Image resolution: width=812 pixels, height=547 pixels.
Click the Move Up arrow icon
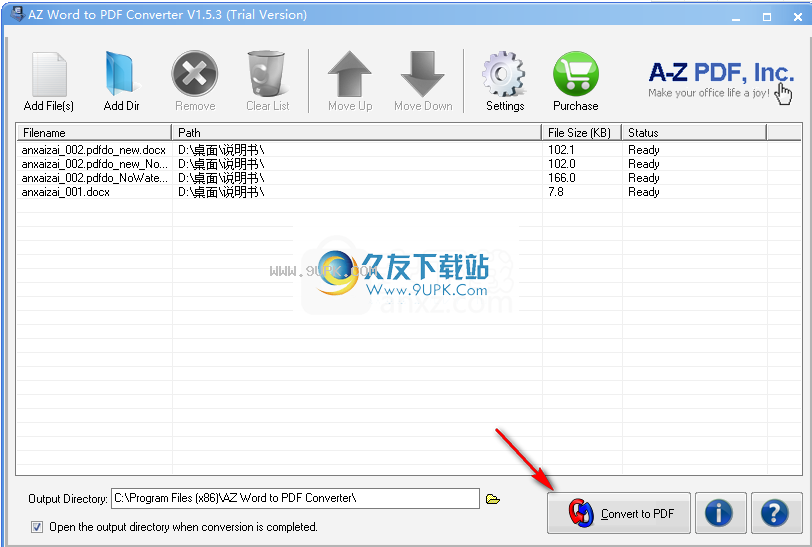[x=350, y=74]
